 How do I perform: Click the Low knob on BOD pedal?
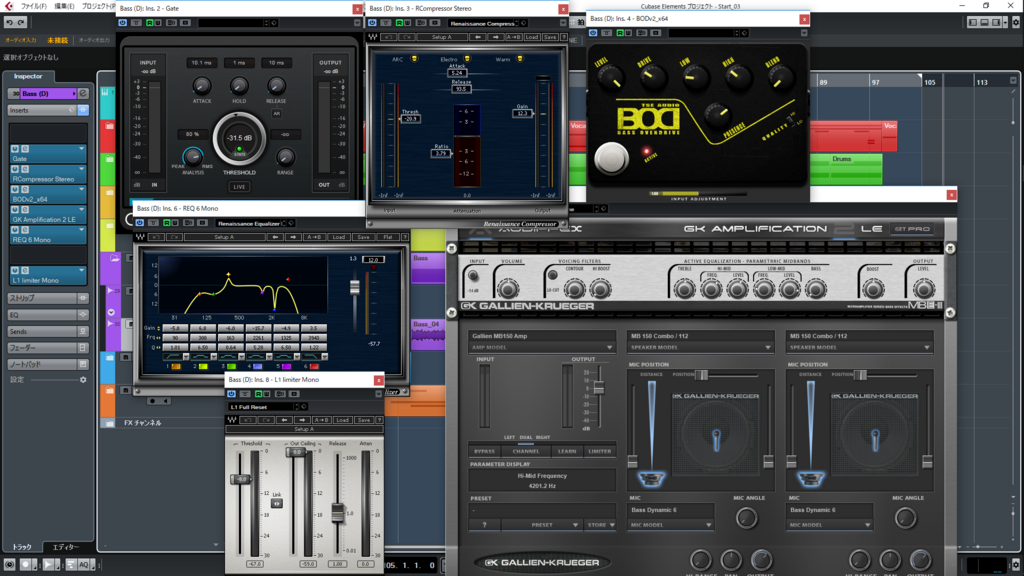coord(696,78)
